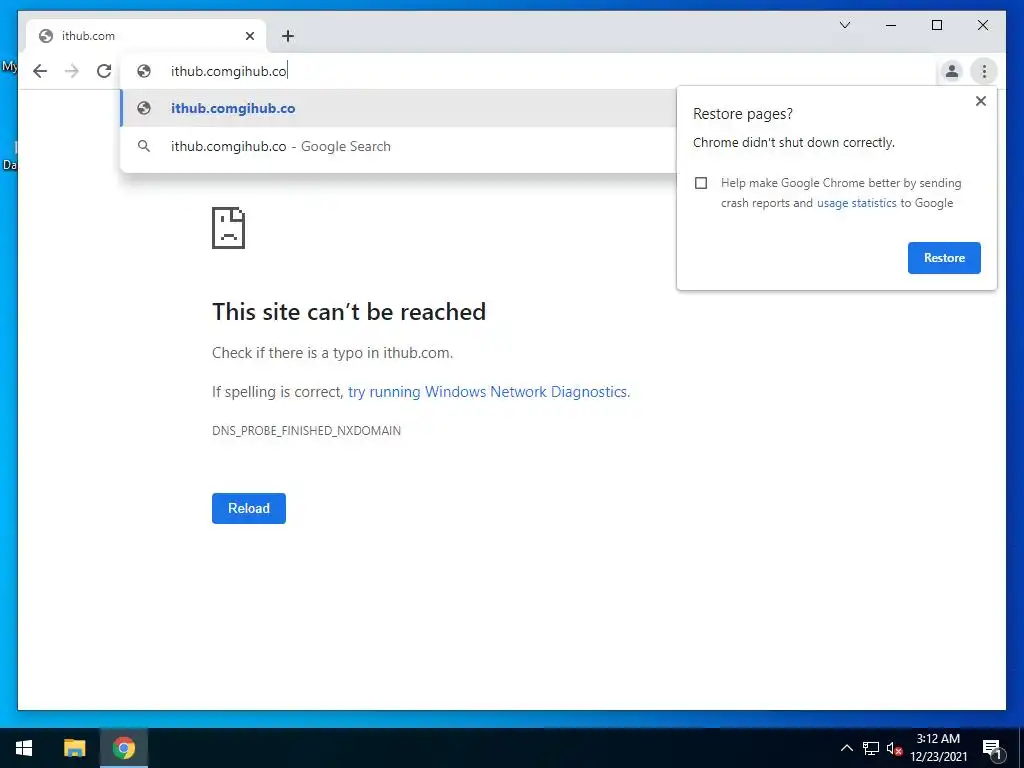Click the DNS_PROBE_FINISHED_NXDOMAIN error code
The height and width of the screenshot is (768, 1024).
tap(306, 430)
